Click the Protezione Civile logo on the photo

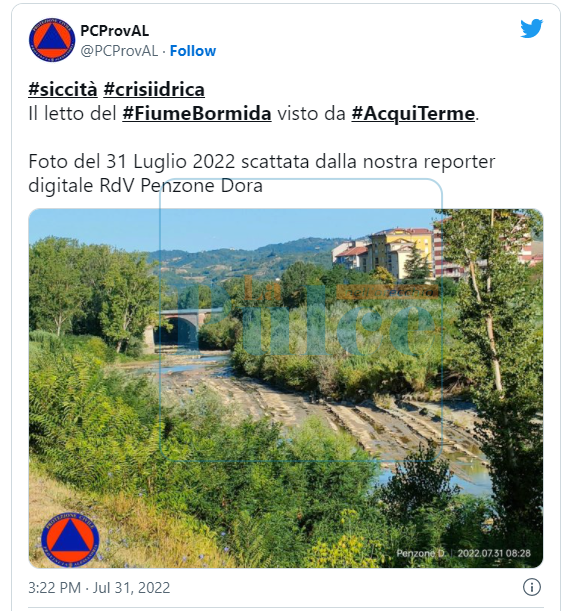71,540
